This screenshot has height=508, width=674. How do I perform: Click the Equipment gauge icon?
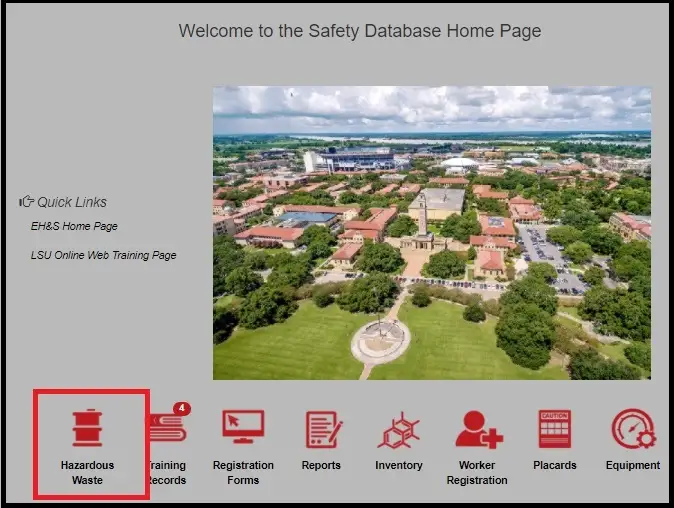pyautogui.click(x=632, y=429)
